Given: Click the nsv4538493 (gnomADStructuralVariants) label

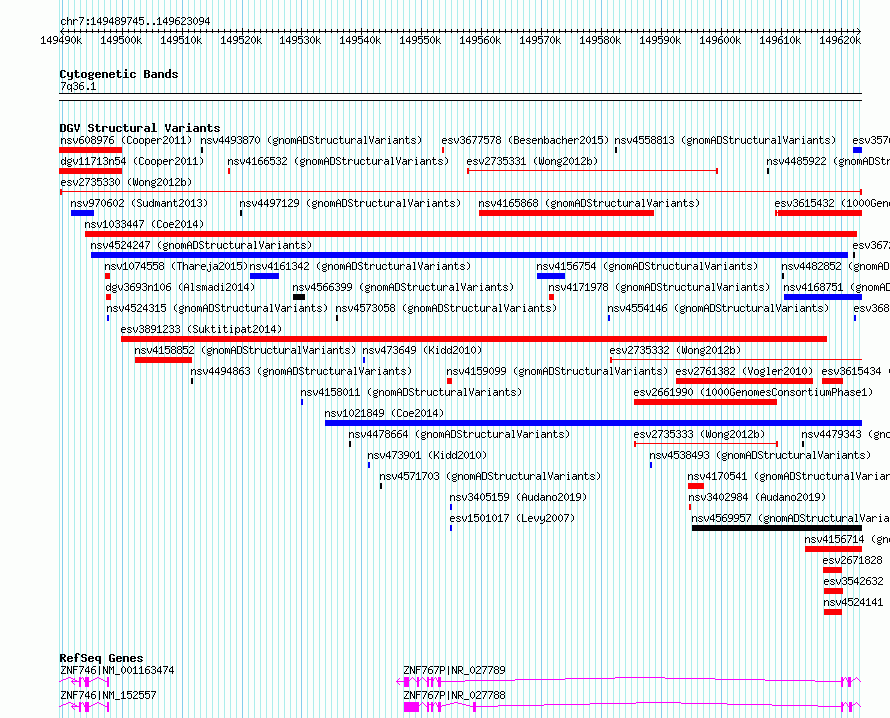Looking at the screenshot, I should click(760, 455).
